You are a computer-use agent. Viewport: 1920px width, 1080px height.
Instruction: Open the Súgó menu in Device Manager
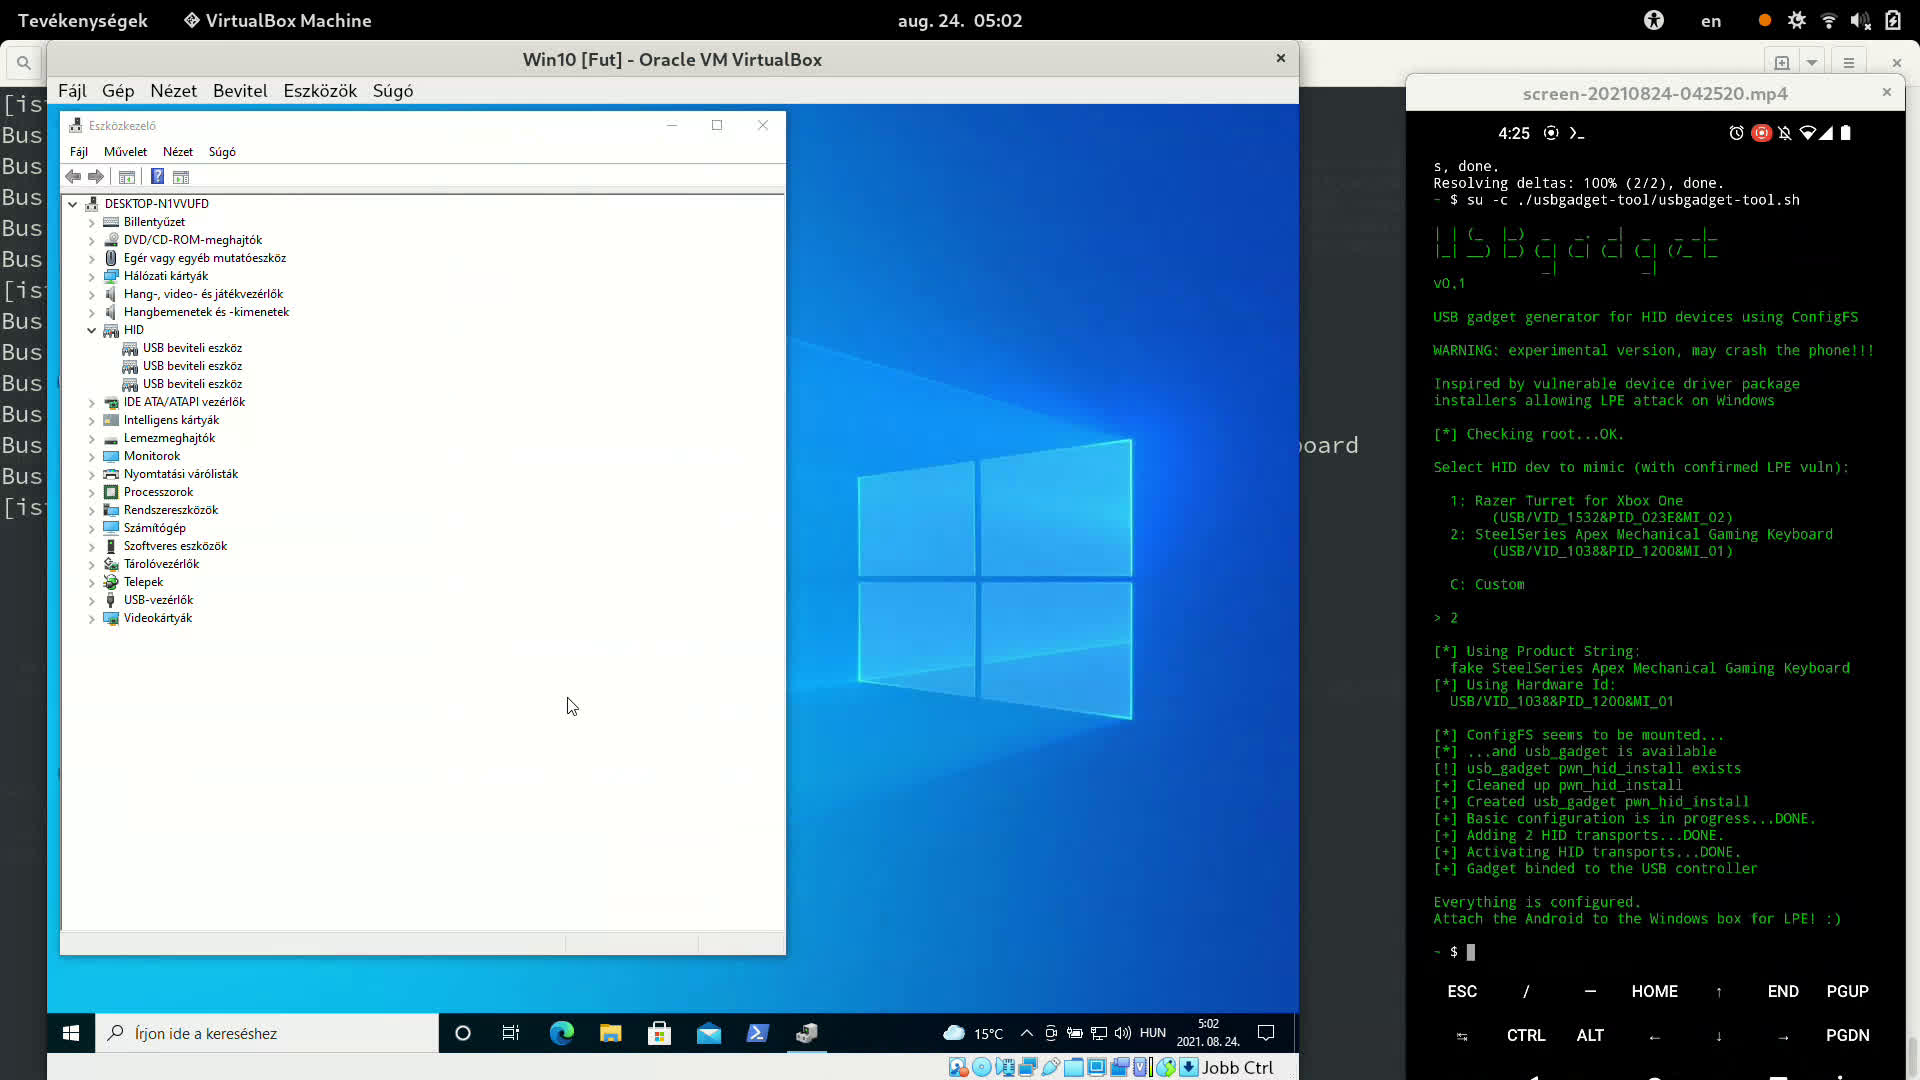click(x=222, y=152)
